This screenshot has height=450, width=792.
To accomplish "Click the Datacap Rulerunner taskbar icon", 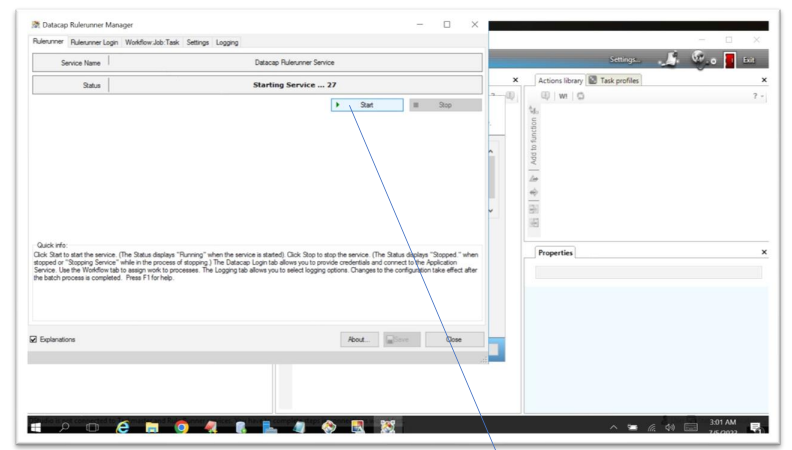I will coord(388,427).
